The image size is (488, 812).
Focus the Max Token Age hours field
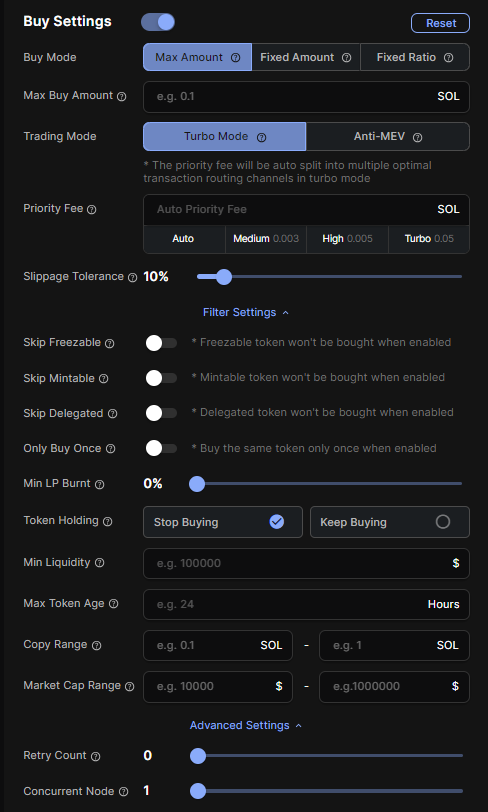[306, 604]
